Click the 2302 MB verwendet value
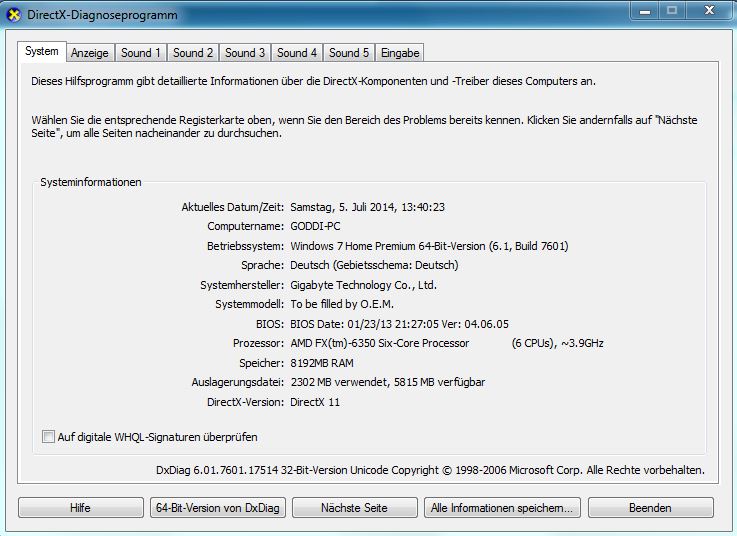The height and width of the screenshot is (536, 737). 388,383
